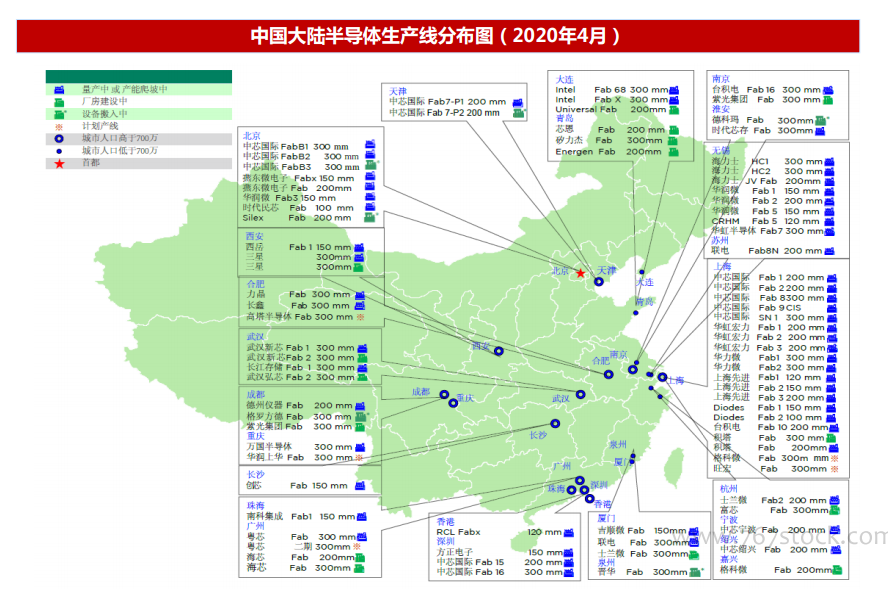Click the 合肥 header in Hefei box
Viewport: 888px width, 589px height.
(255, 284)
